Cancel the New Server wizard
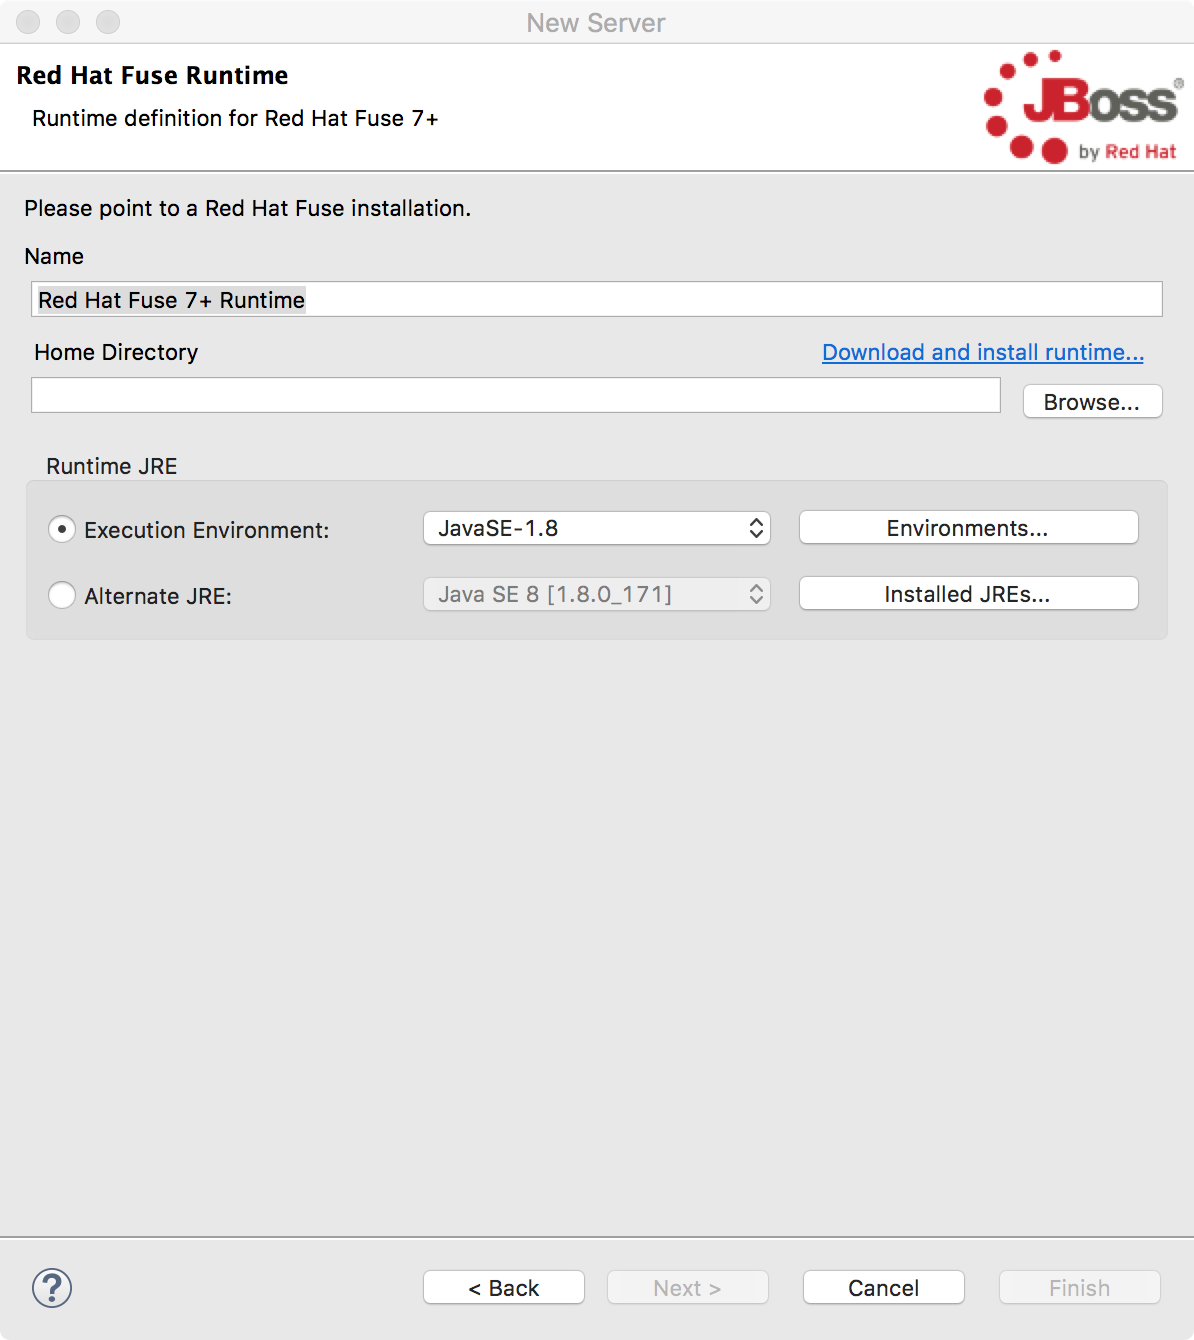The width and height of the screenshot is (1194, 1340). pyautogui.click(x=883, y=1288)
